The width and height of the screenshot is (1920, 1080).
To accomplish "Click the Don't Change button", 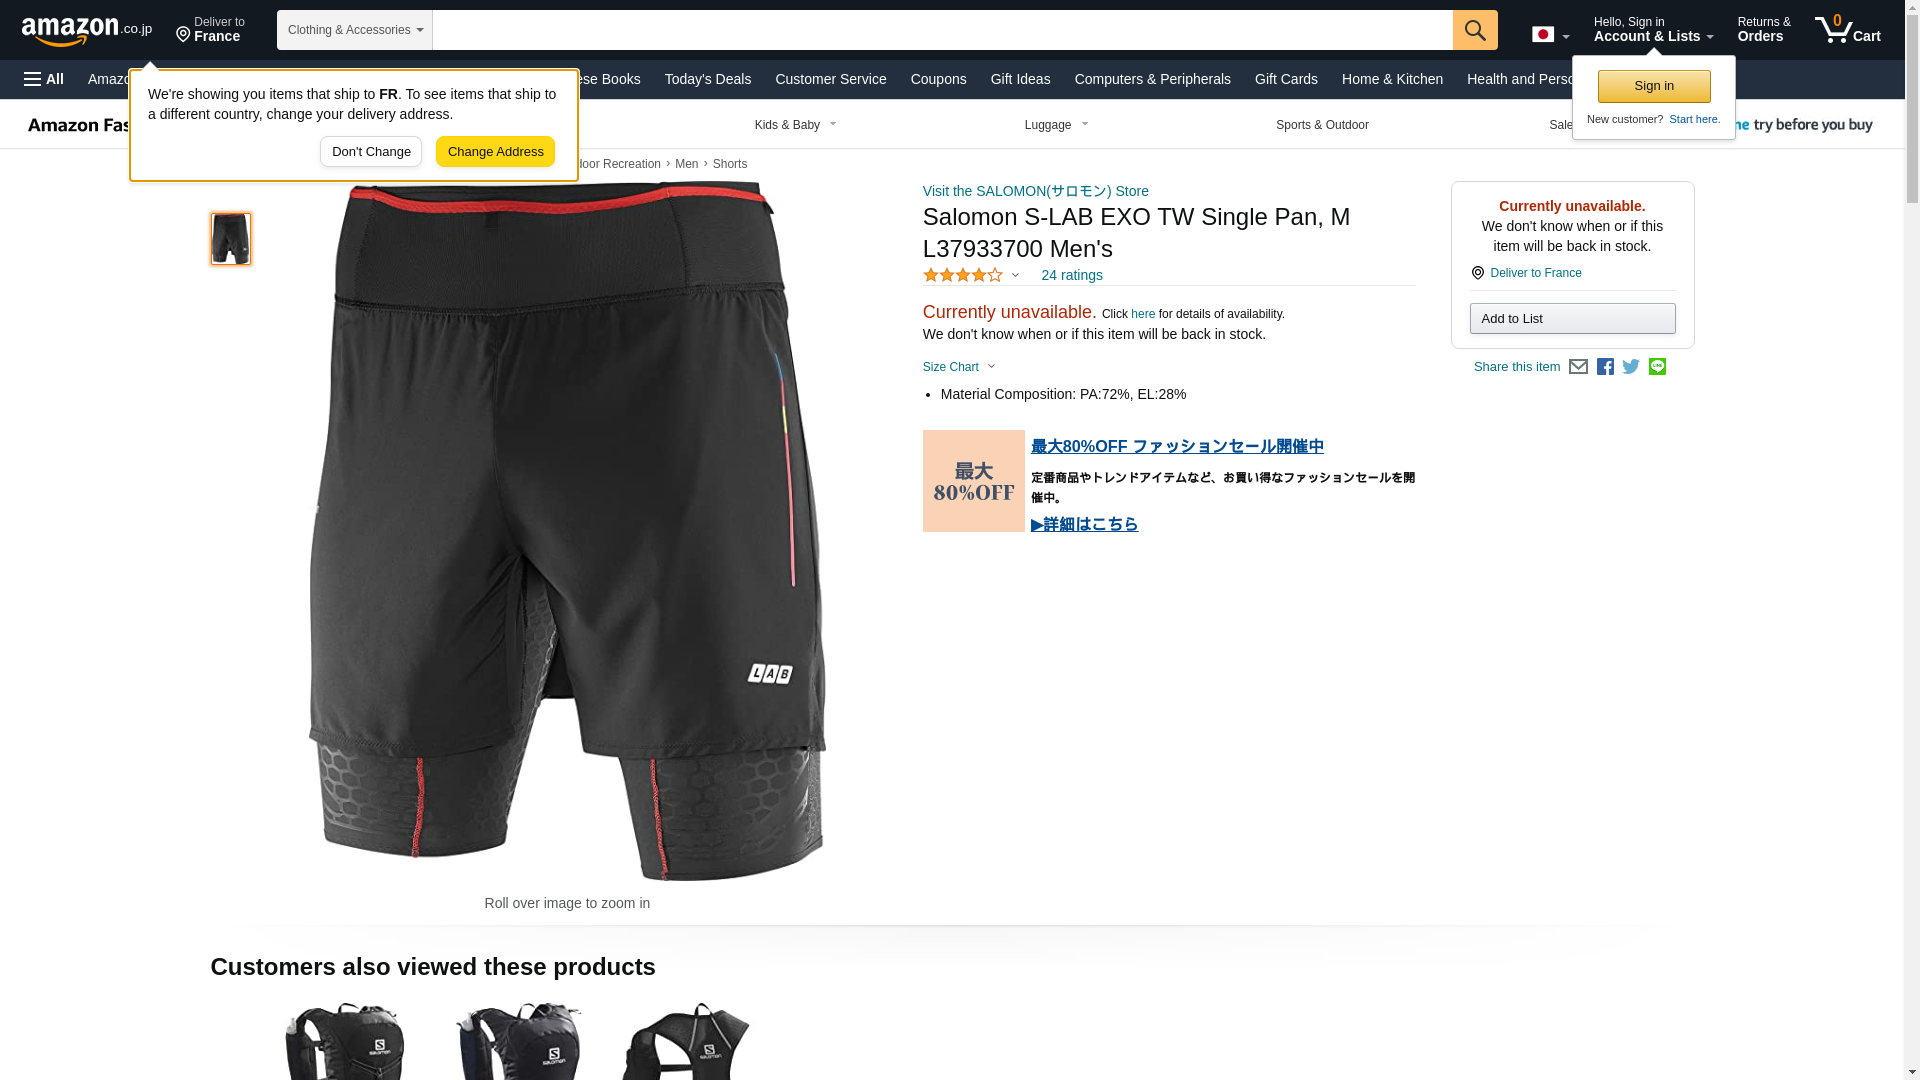I will click(x=371, y=152).
